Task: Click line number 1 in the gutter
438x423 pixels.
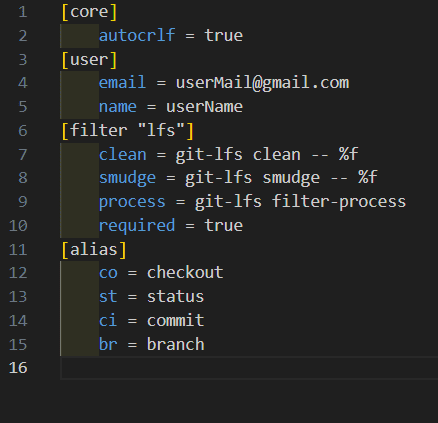Action: click(x=23, y=12)
